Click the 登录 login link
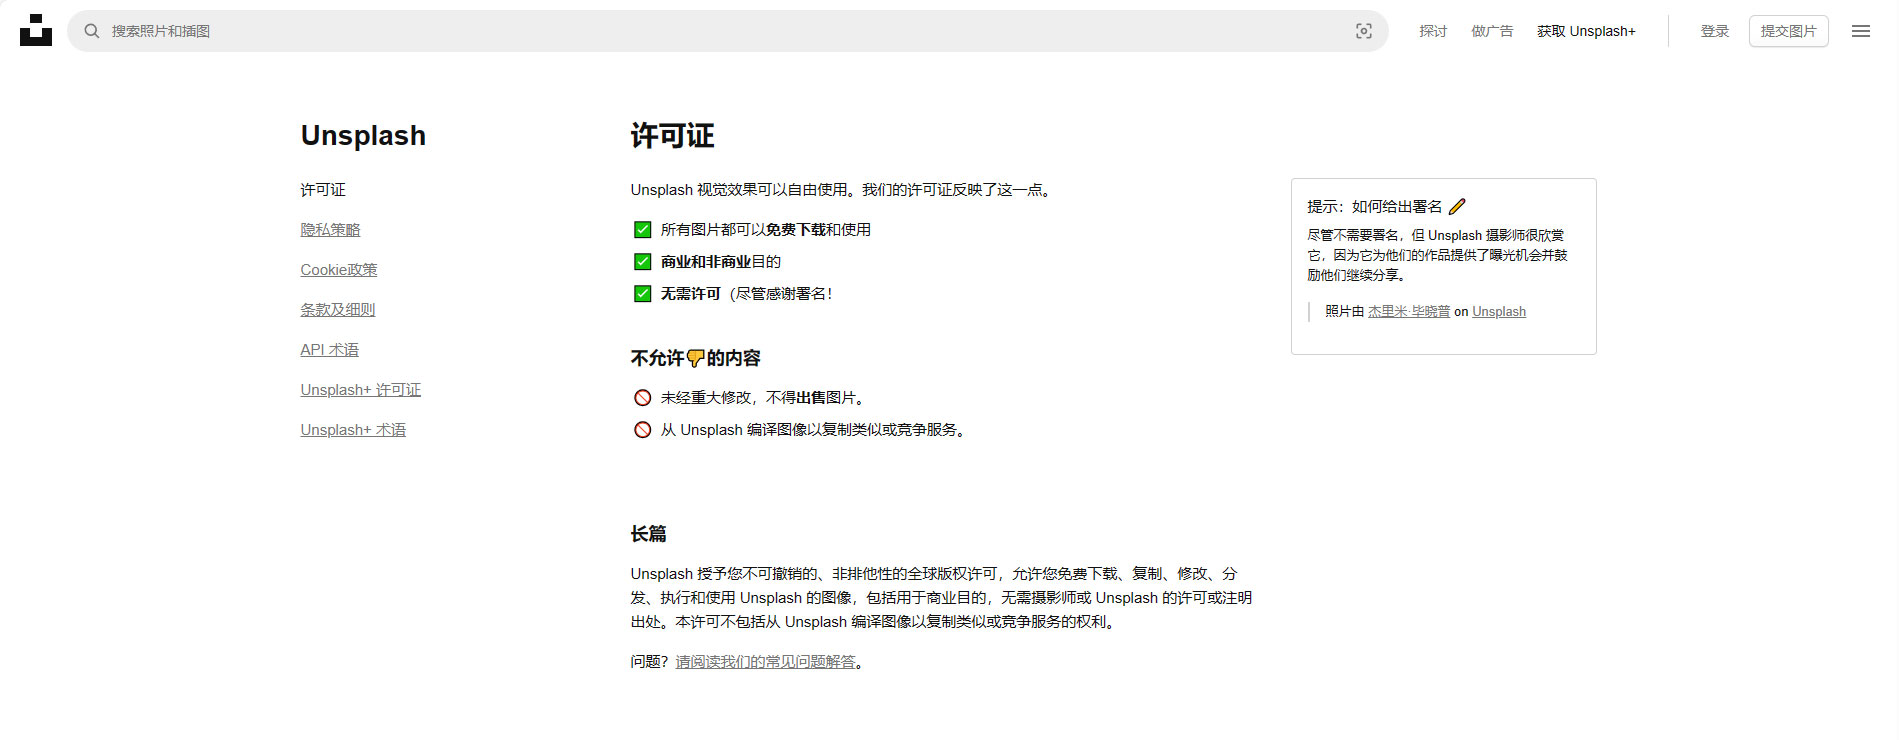Viewport: 1899px width, 740px height. tap(1715, 31)
